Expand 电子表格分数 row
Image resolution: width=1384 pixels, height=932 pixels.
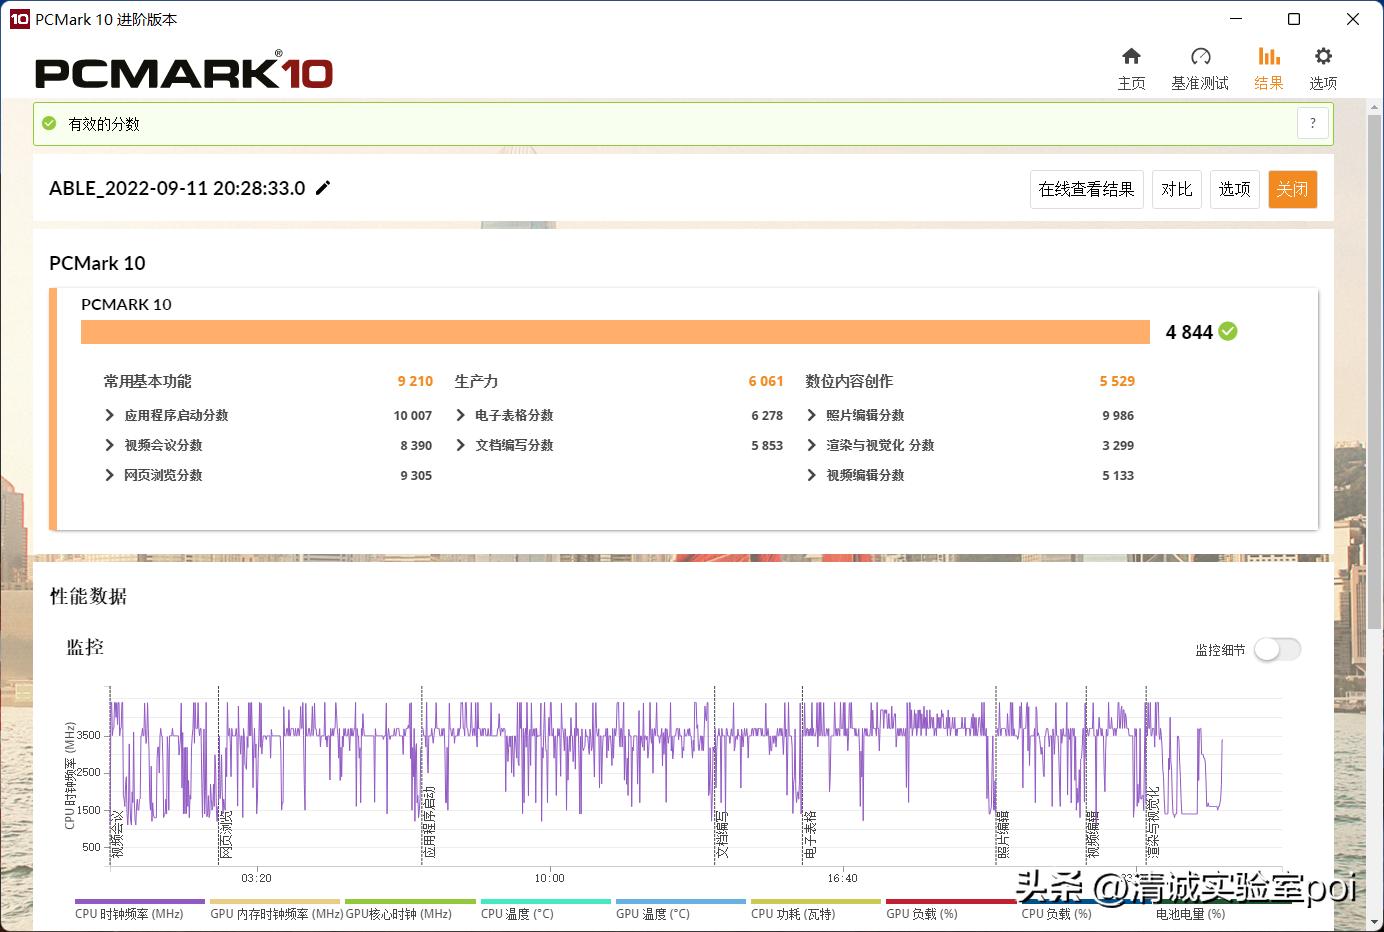[x=461, y=415]
